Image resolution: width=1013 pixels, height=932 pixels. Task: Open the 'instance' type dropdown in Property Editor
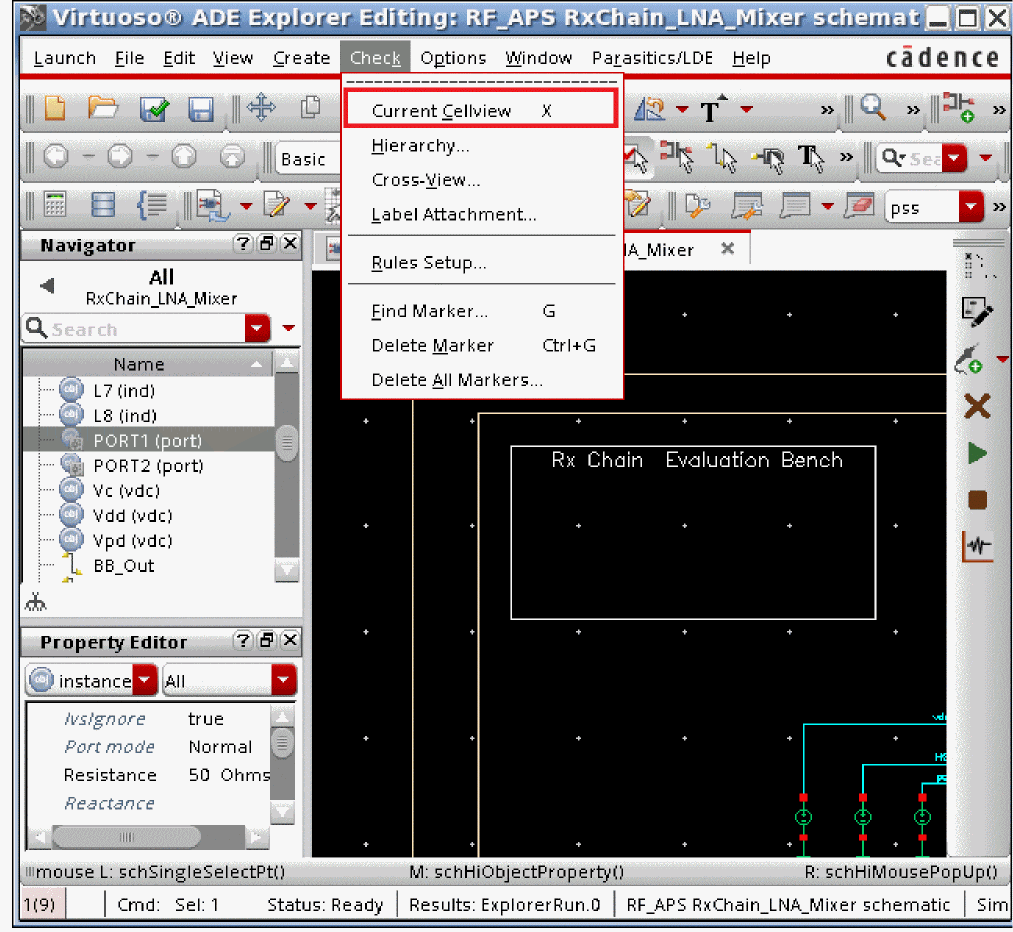145,681
